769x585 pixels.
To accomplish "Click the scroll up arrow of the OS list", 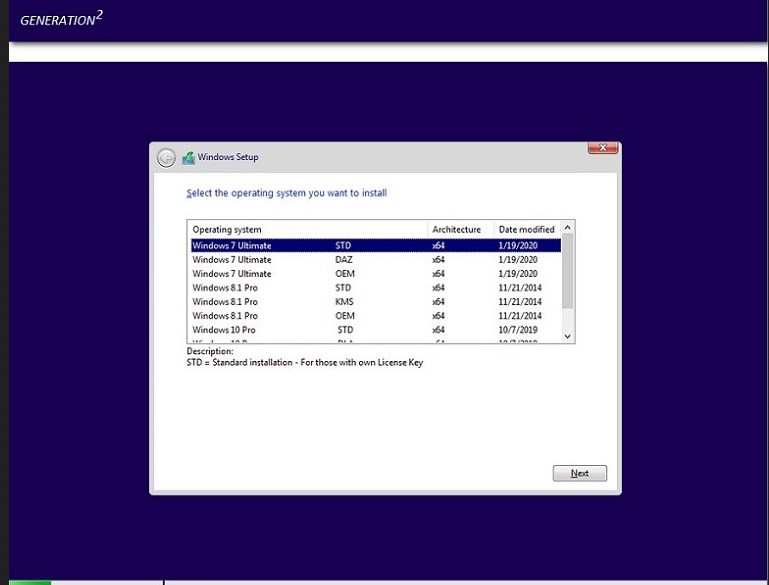I will [x=567, y=228].
